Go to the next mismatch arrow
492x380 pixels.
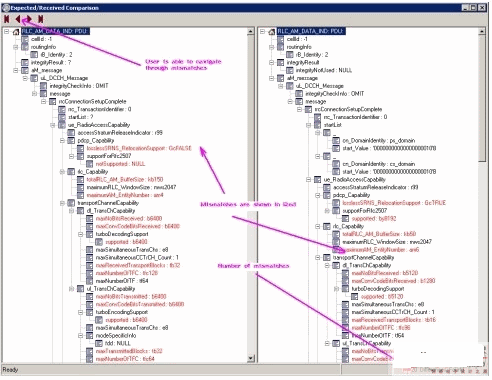pos(29,19)
